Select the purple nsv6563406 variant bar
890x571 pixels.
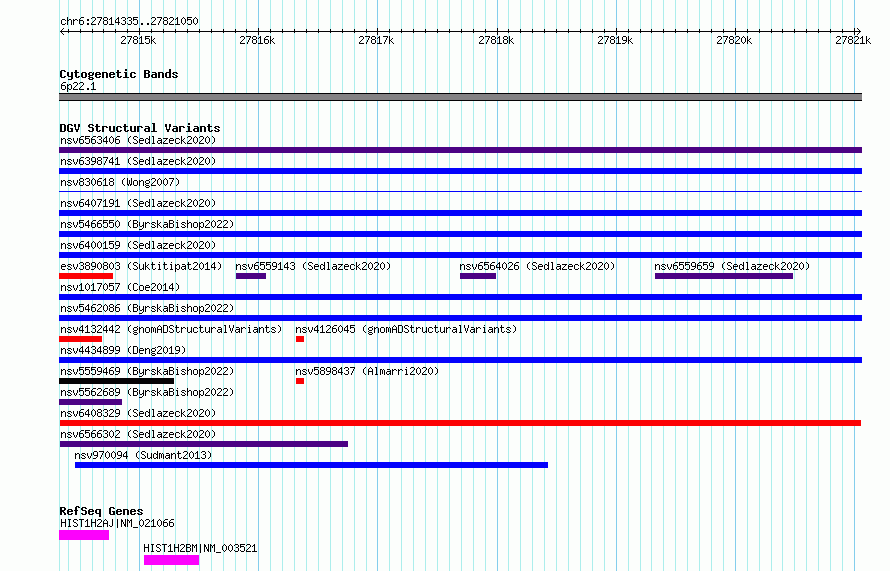pos(460,150)
